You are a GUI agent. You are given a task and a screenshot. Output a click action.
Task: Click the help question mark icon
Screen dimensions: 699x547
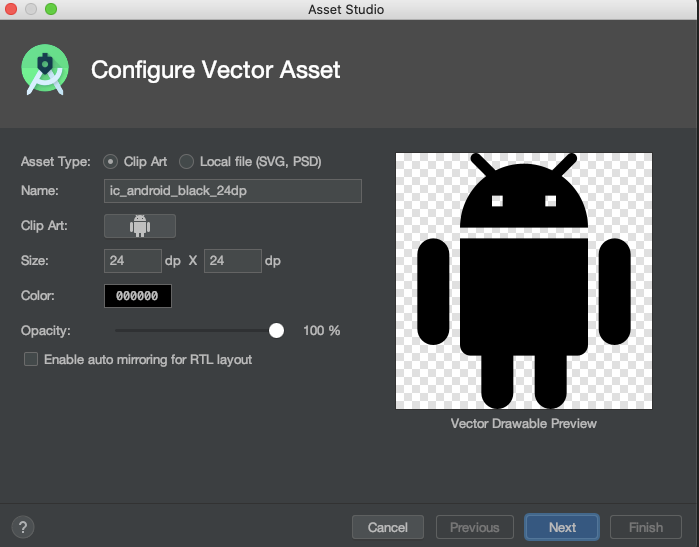coord(23,527)
